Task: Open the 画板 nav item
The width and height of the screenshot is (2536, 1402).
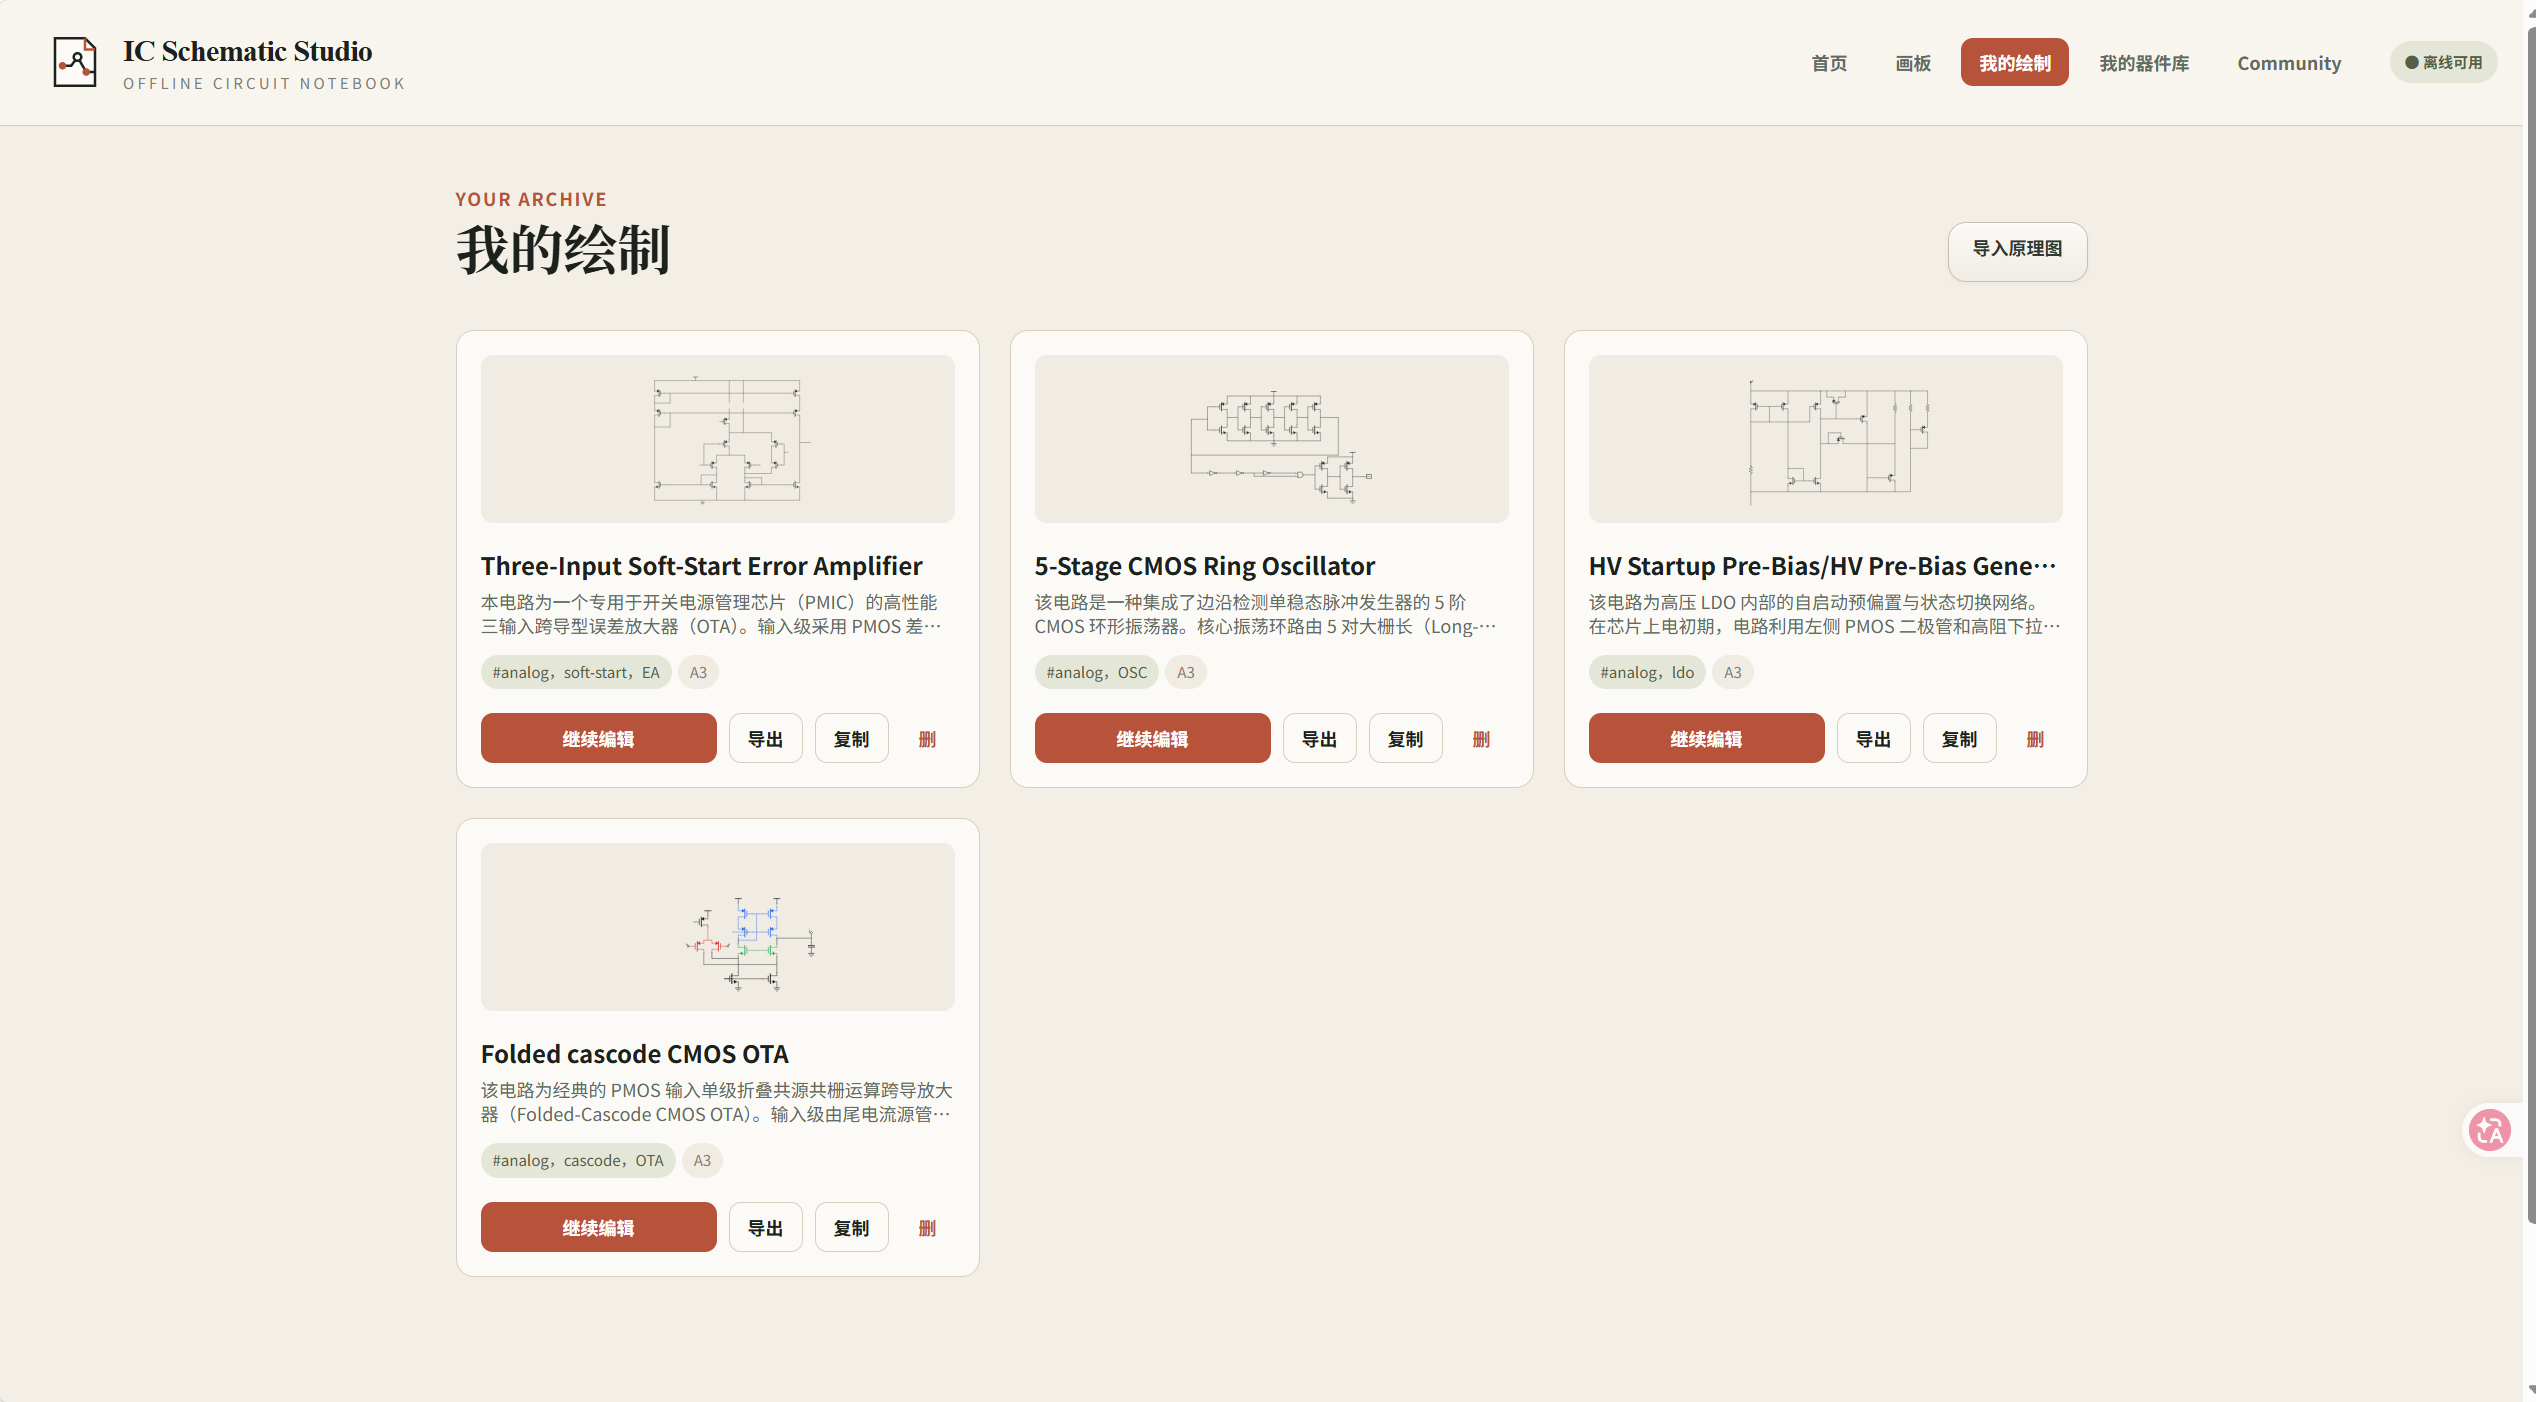Action: coord(1913,63)
